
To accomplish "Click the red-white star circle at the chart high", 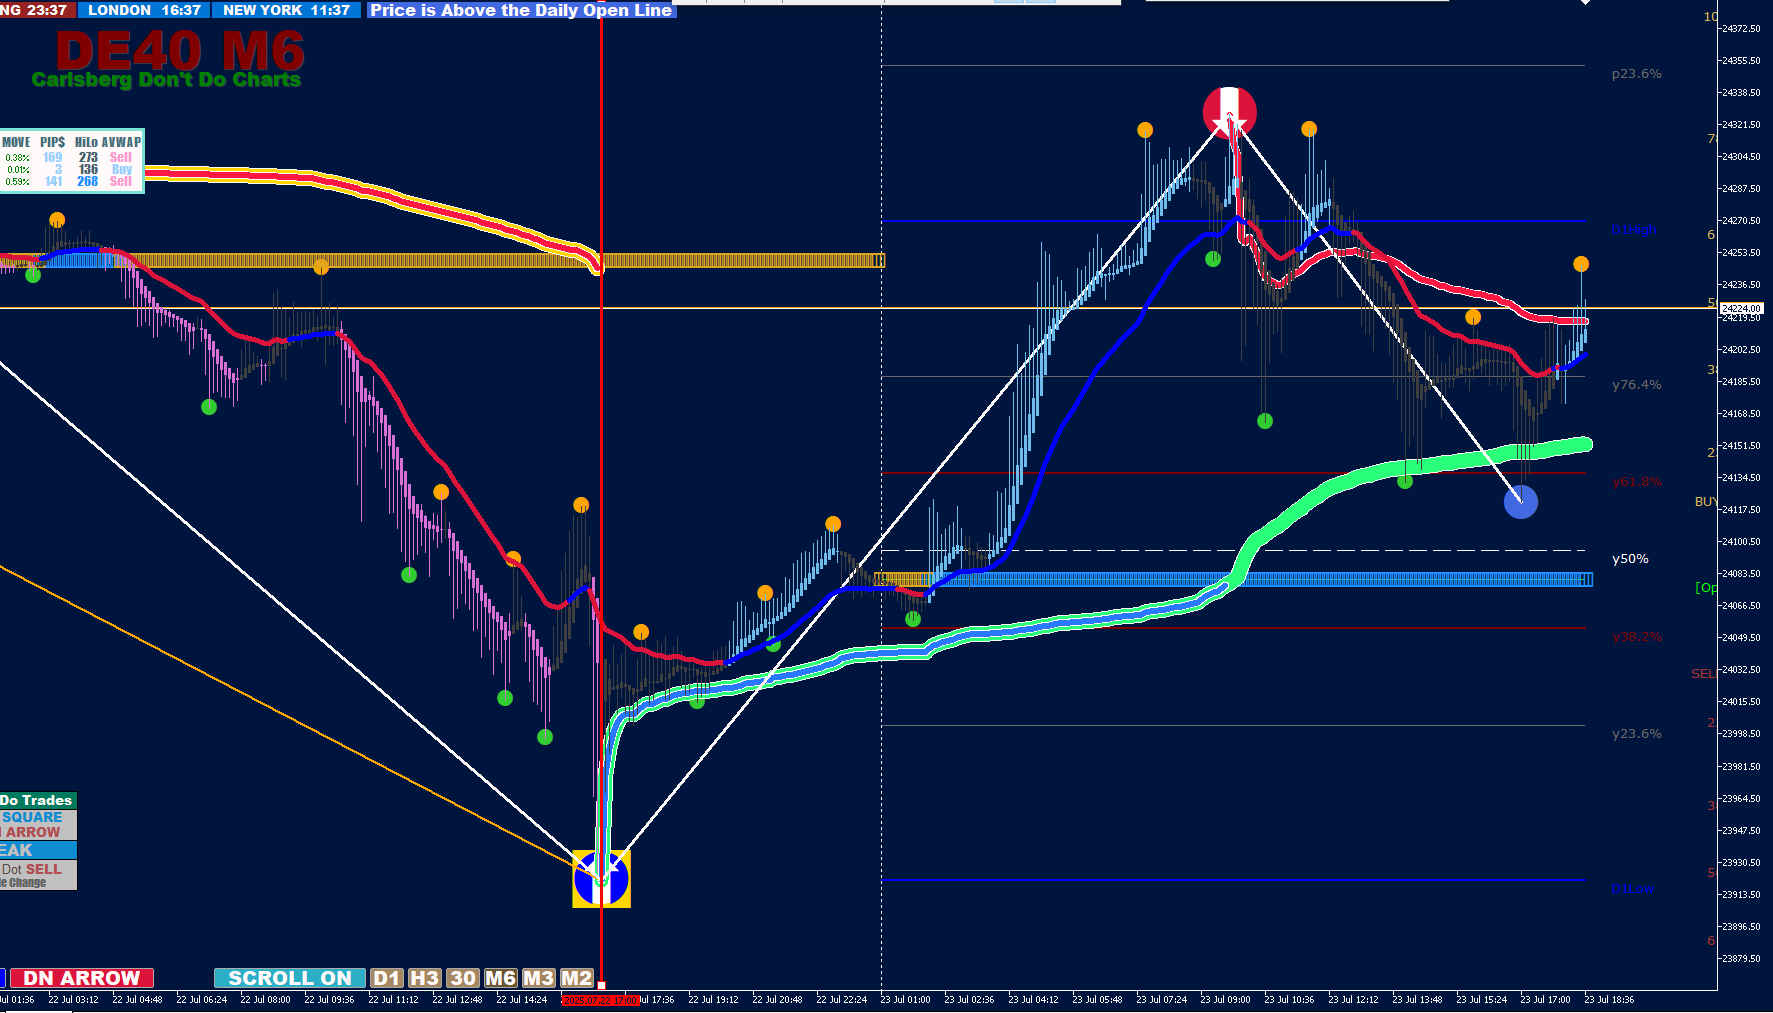I will 1229,112.
